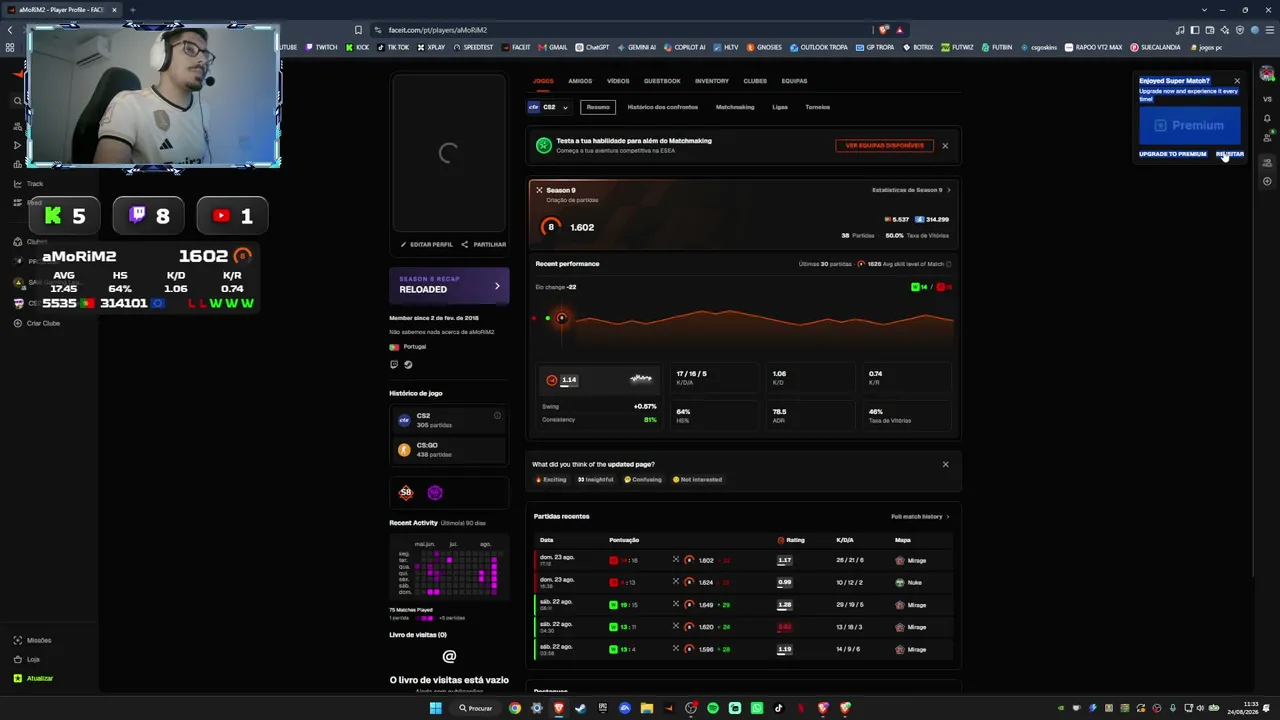Click PARTILHAR to share profile
The height and width of the screenshot is (720, 1280).
(x=484, y=245)
